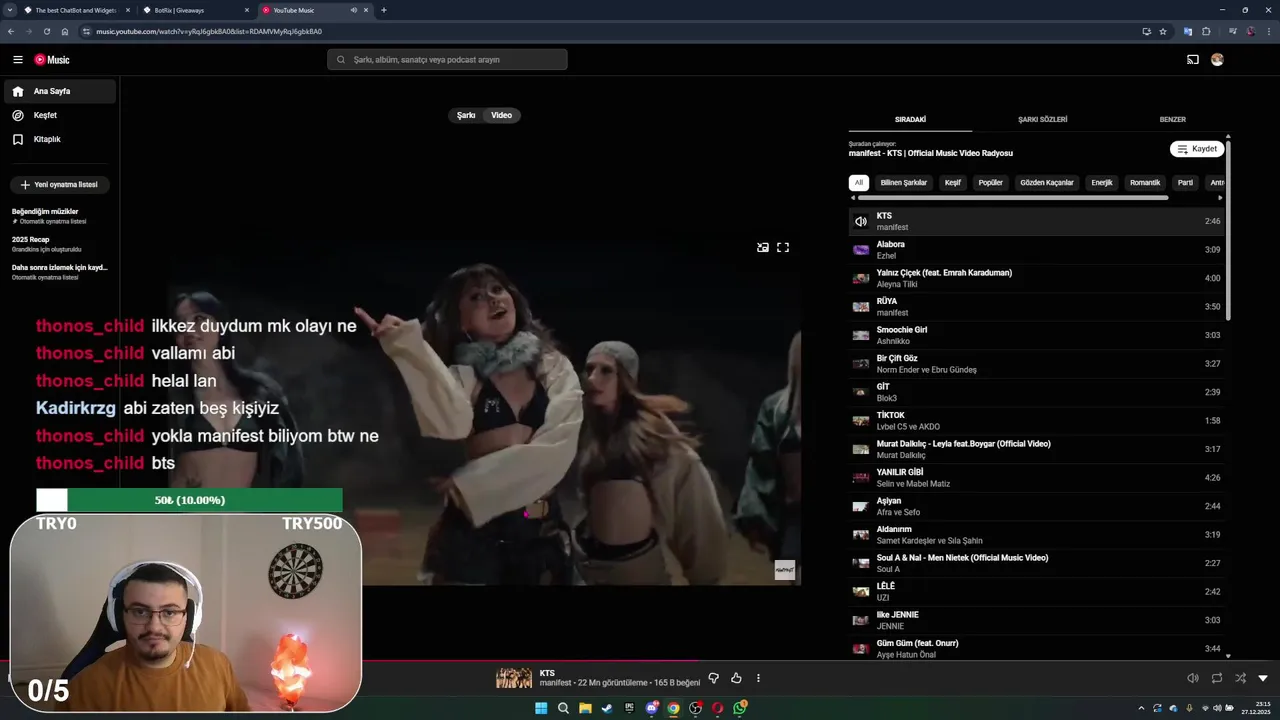The image size is (1280, 720).
Task: Open the browser home page
Action: (65, 31)
